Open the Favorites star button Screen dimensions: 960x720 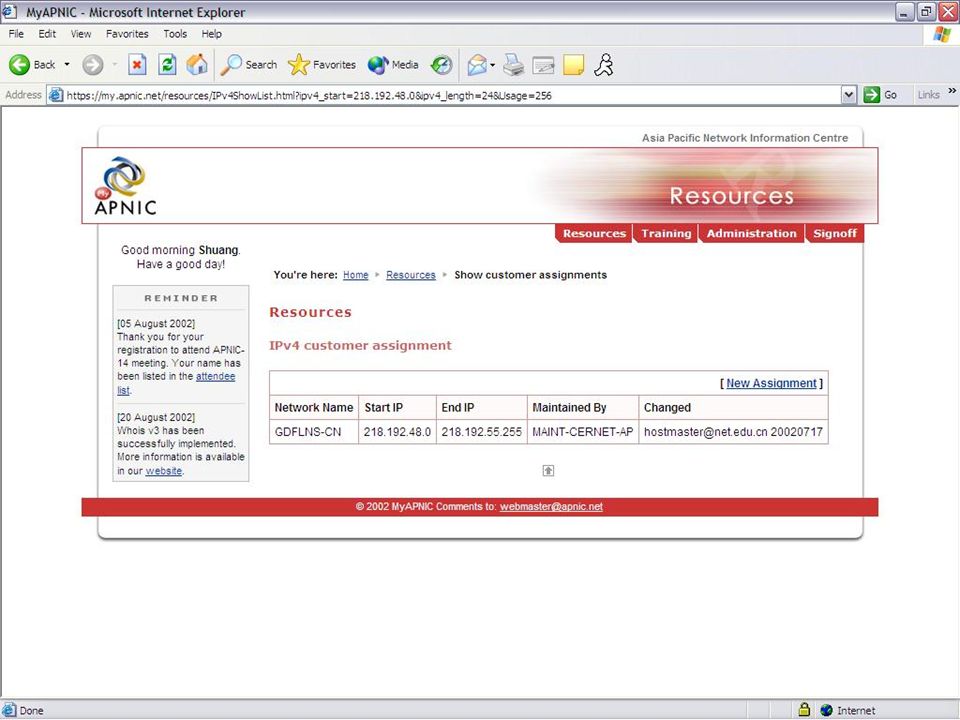click(x=322, y=64)
